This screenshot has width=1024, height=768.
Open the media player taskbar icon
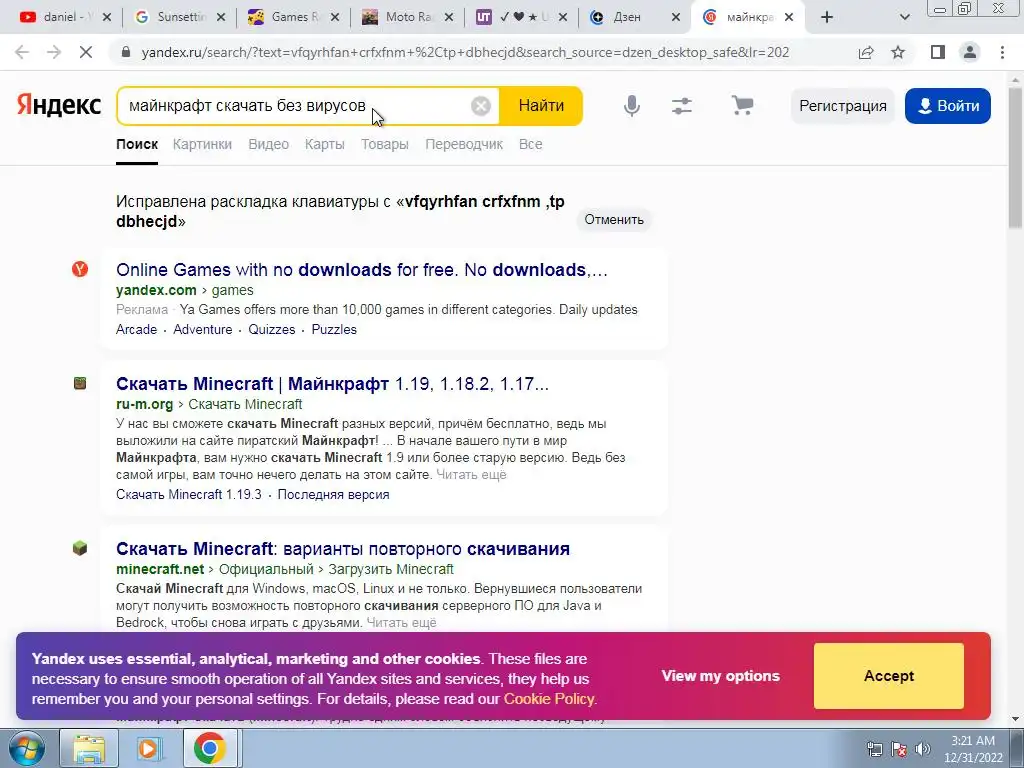(x=149, y=748)
